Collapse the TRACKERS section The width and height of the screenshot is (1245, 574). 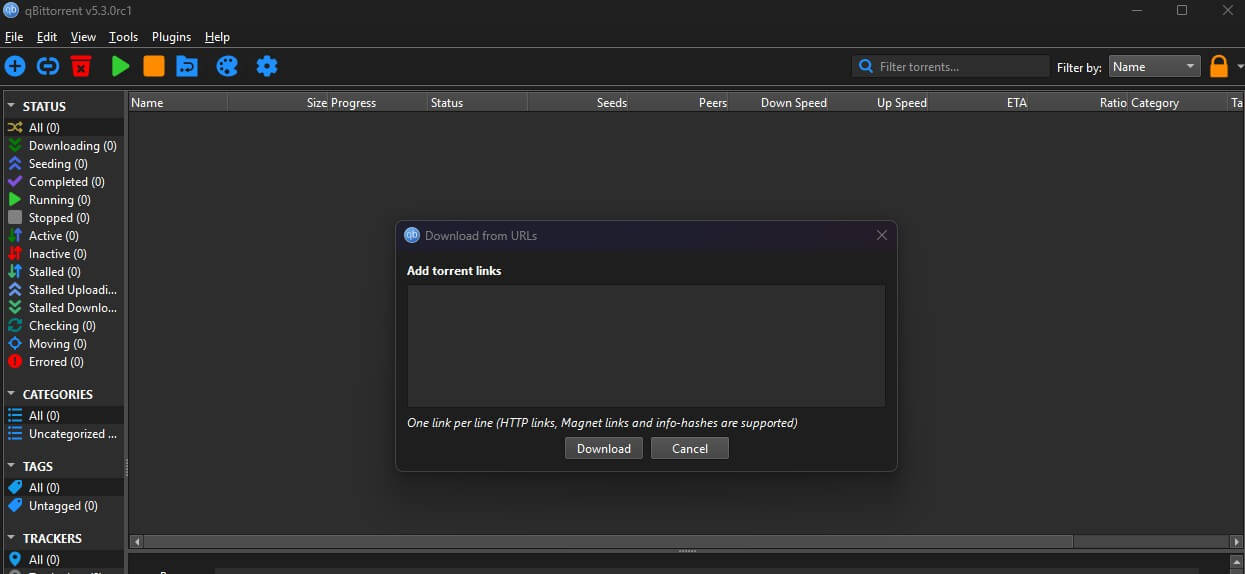pyautogui.click(x=12, y=538)
